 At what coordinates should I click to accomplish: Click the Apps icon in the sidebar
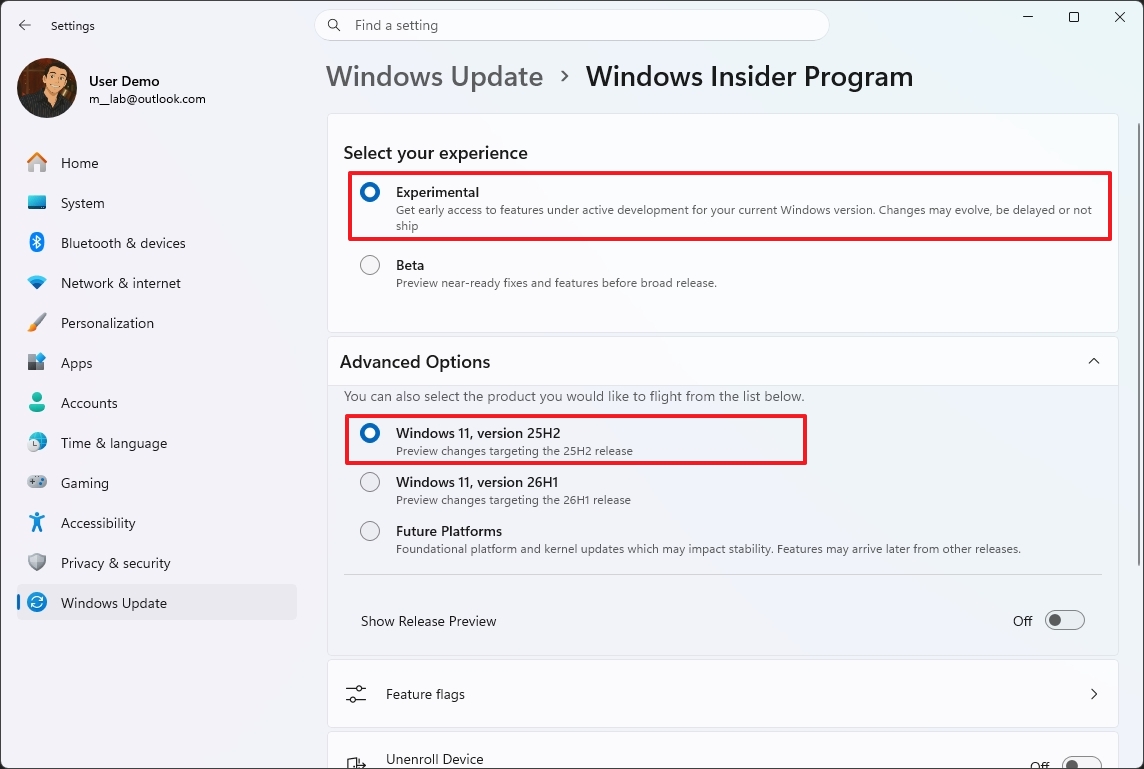[36, 362]
